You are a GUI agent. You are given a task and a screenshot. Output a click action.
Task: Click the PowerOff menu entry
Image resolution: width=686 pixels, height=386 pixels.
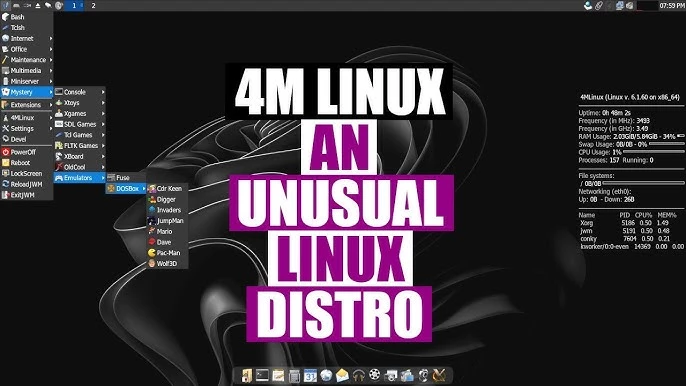(x=27, y=152)
